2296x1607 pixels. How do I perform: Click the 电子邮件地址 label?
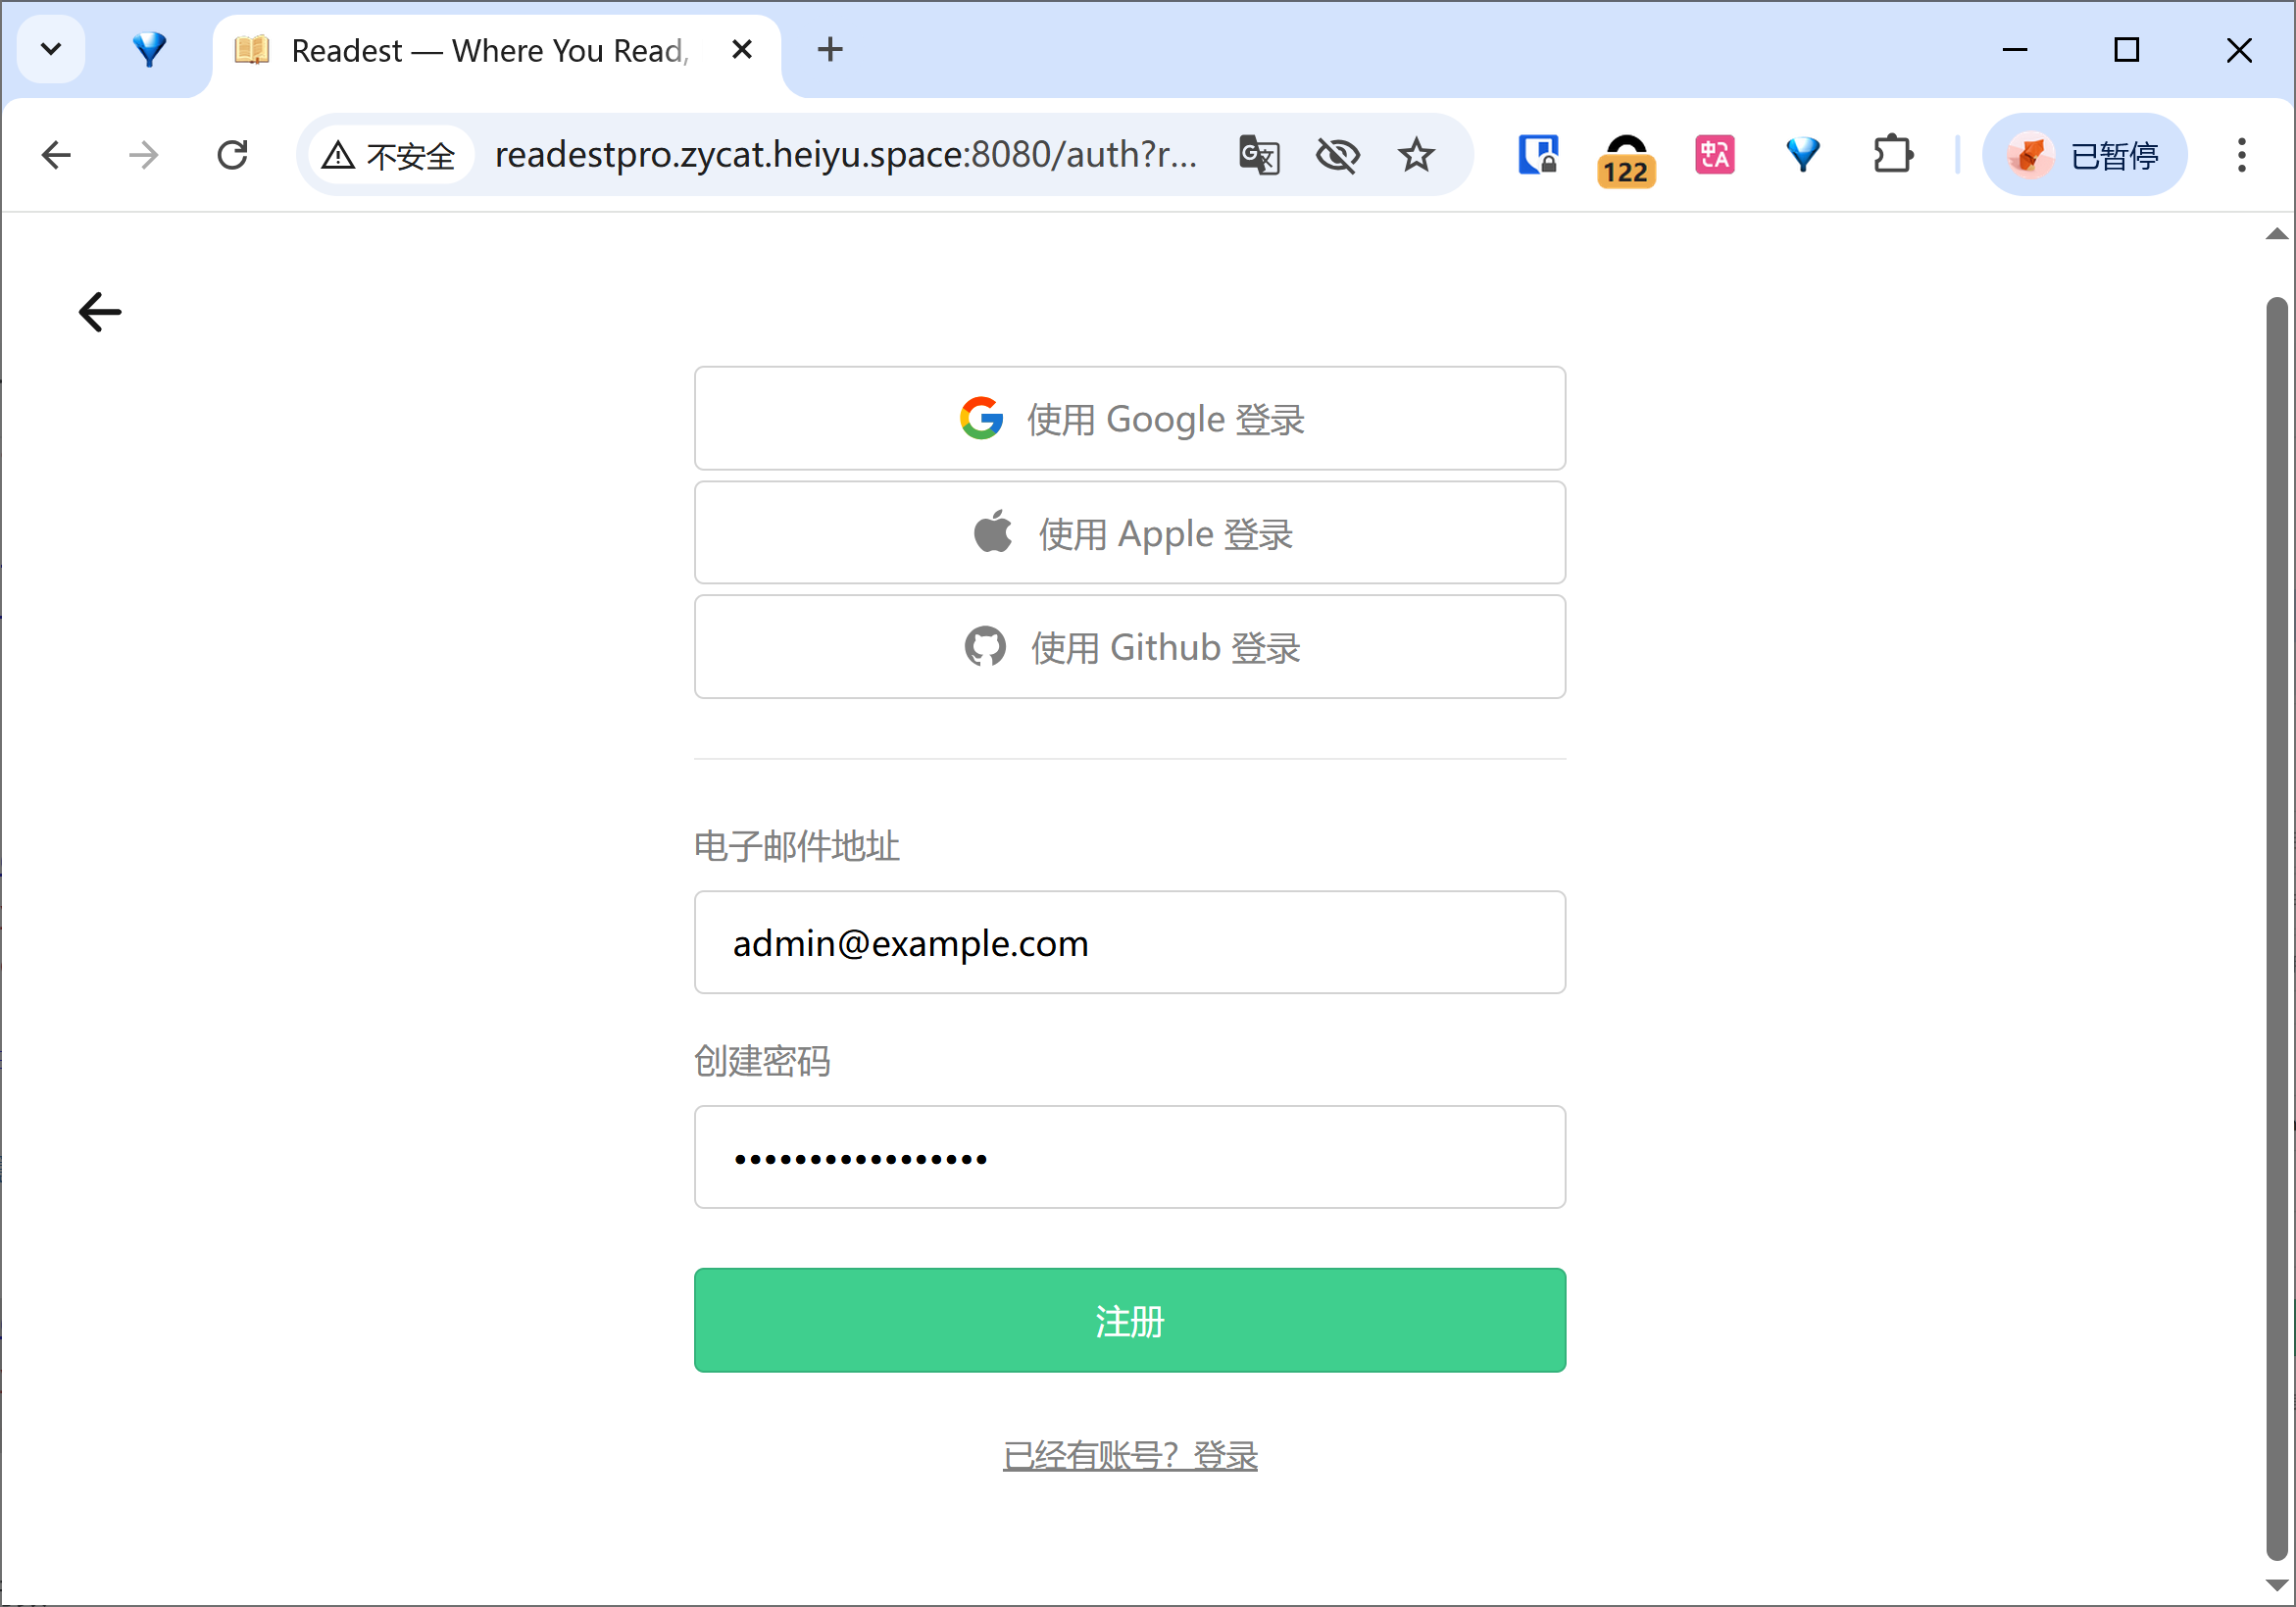(796, 846)
